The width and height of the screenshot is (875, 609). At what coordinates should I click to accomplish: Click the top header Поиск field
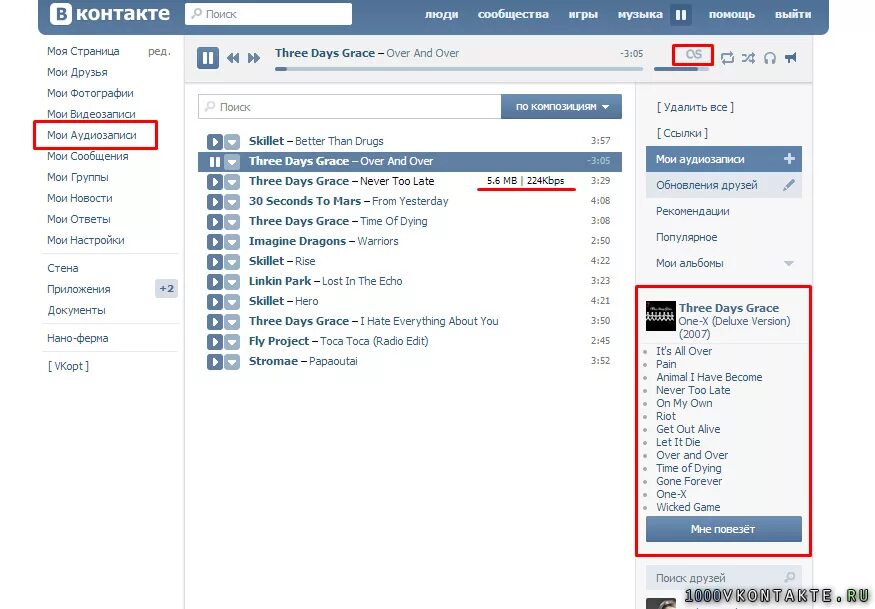pos(268,14)
